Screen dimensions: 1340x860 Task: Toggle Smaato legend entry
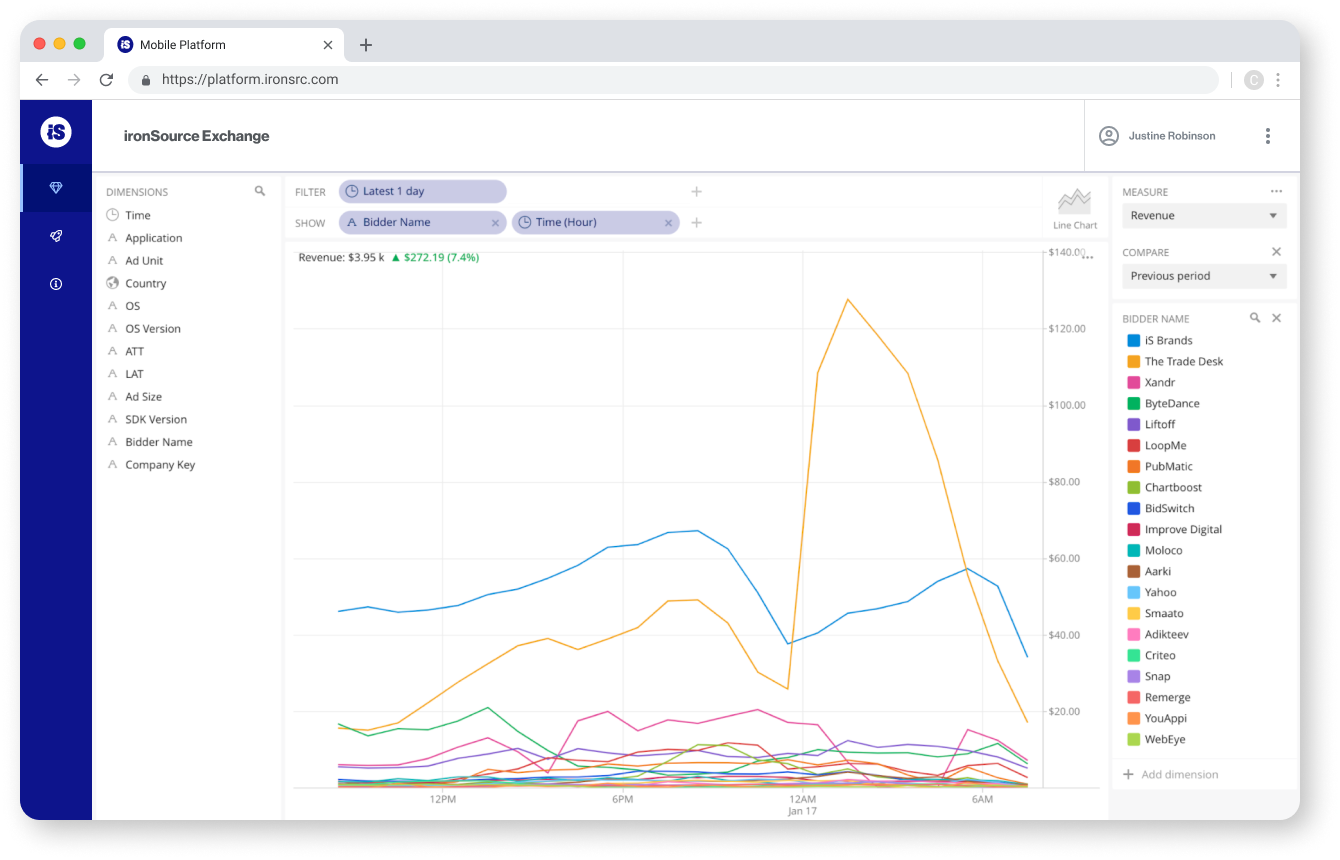click(x=1155, y=614)
